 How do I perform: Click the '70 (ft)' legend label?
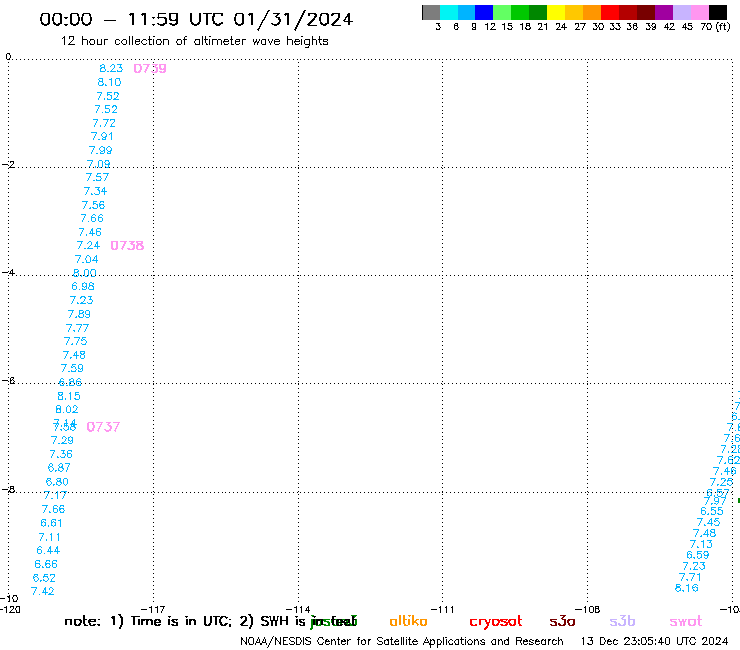pyautogui.click(x=715, y=26)
